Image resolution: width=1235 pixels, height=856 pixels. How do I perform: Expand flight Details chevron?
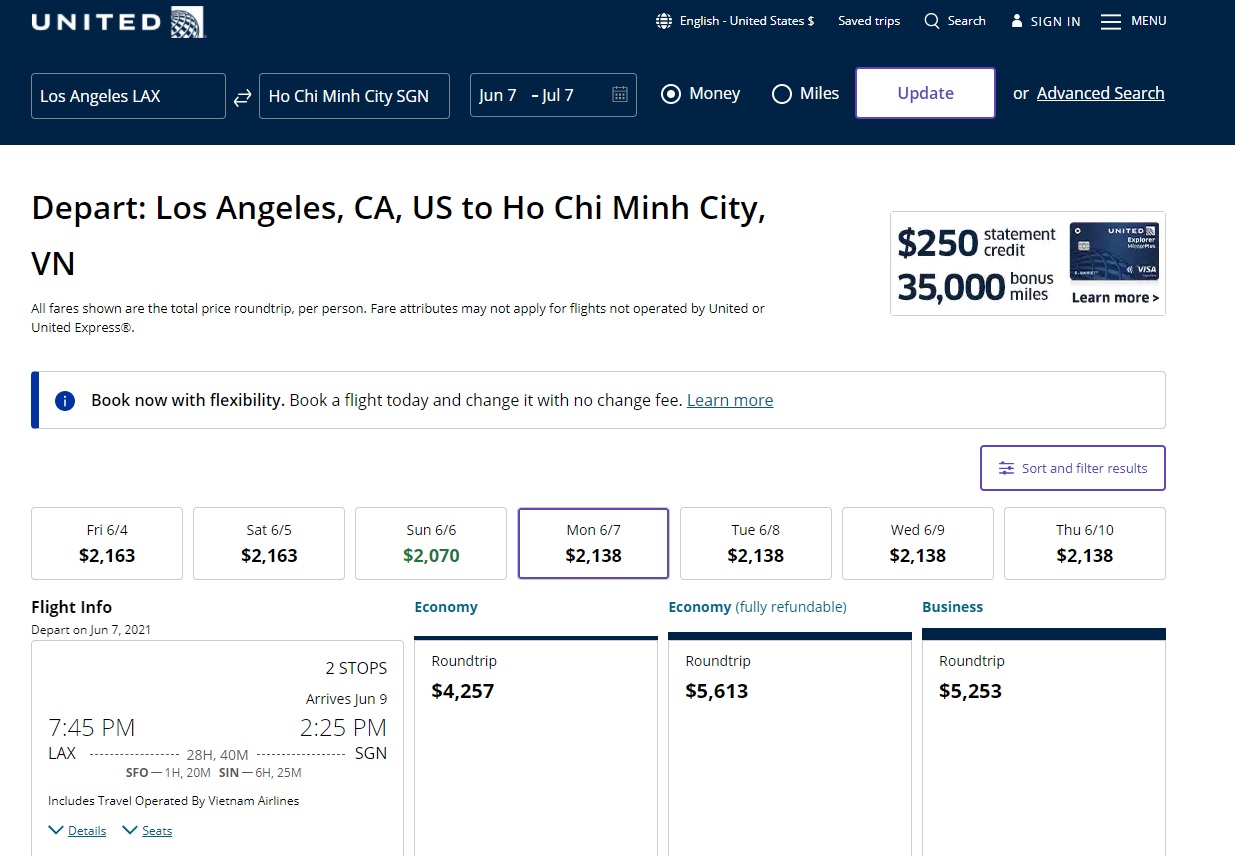click(x=57, y=830)
